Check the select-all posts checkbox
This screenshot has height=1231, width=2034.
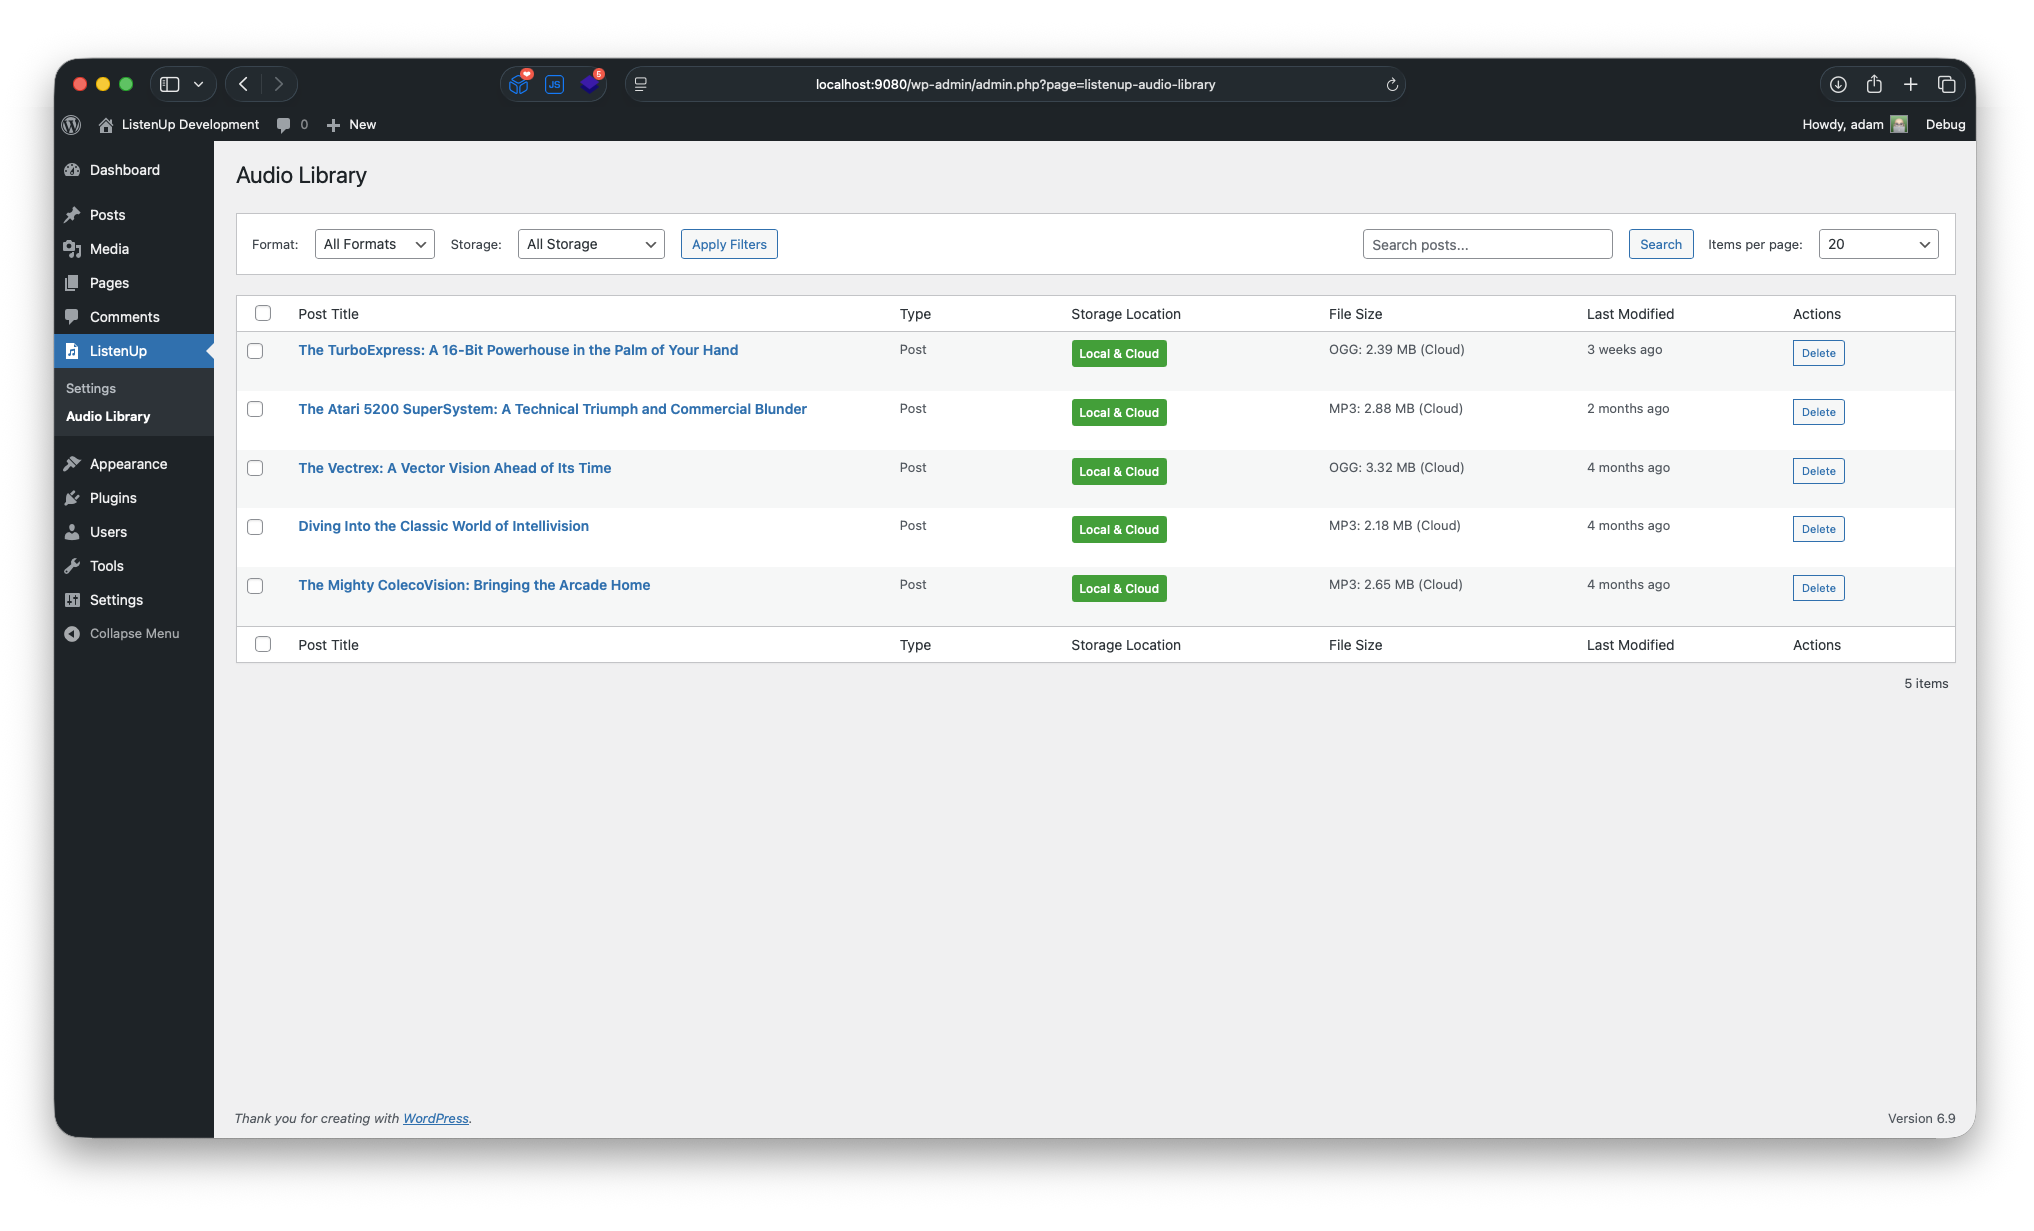263,313
